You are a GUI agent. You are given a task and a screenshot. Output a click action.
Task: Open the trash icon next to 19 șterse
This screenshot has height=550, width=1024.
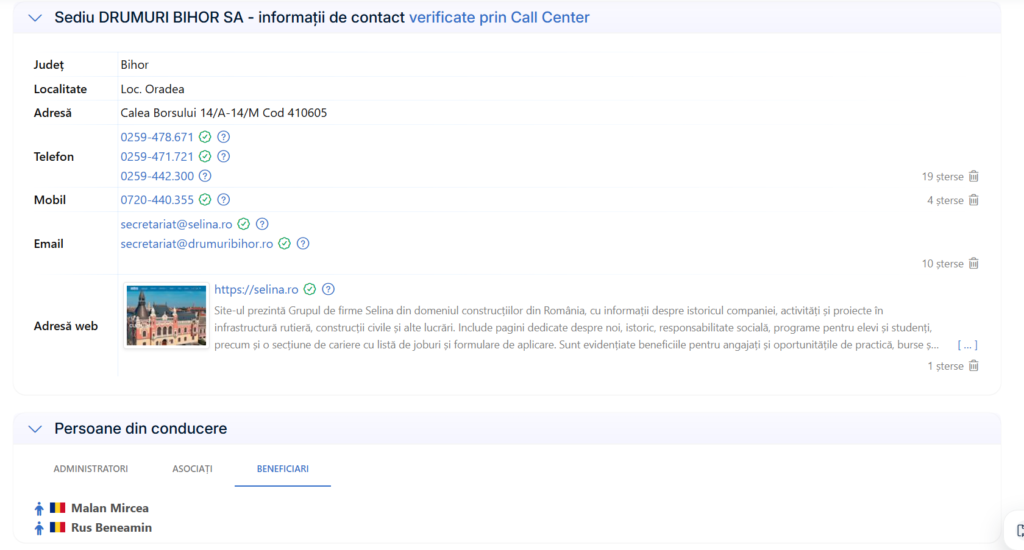[x=974, y=176]
